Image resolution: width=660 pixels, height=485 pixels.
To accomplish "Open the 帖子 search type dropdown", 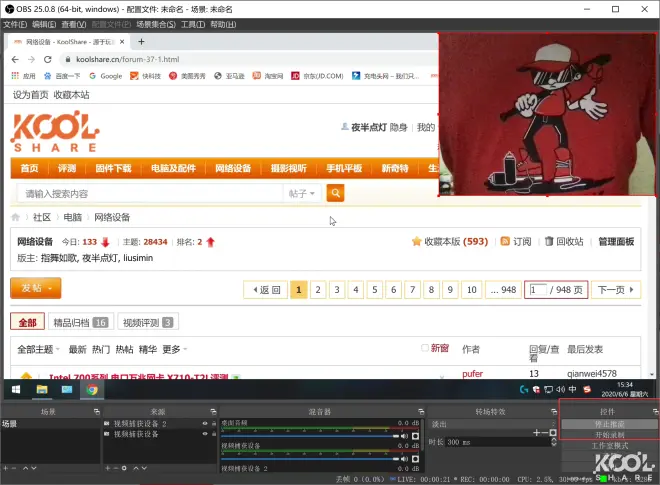I will (x=302, y=193).
